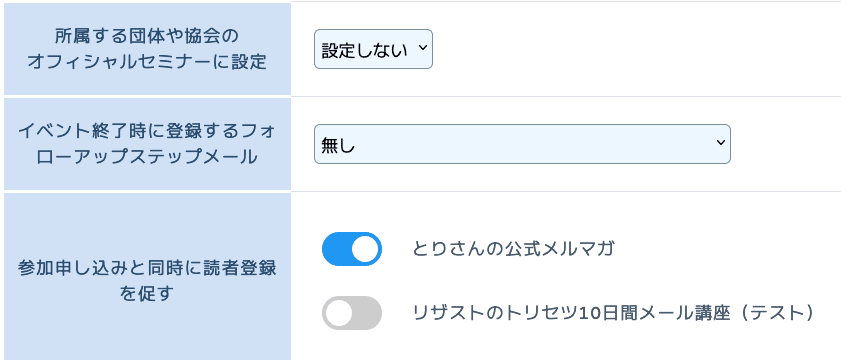Click the イベント終了時に登録するフォ heading line

tap(146, 132)
